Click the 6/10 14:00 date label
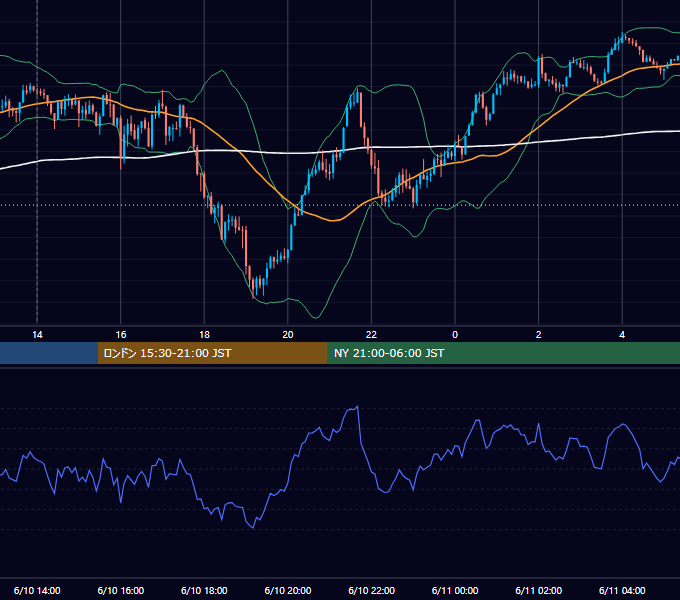 coord(37,590)
